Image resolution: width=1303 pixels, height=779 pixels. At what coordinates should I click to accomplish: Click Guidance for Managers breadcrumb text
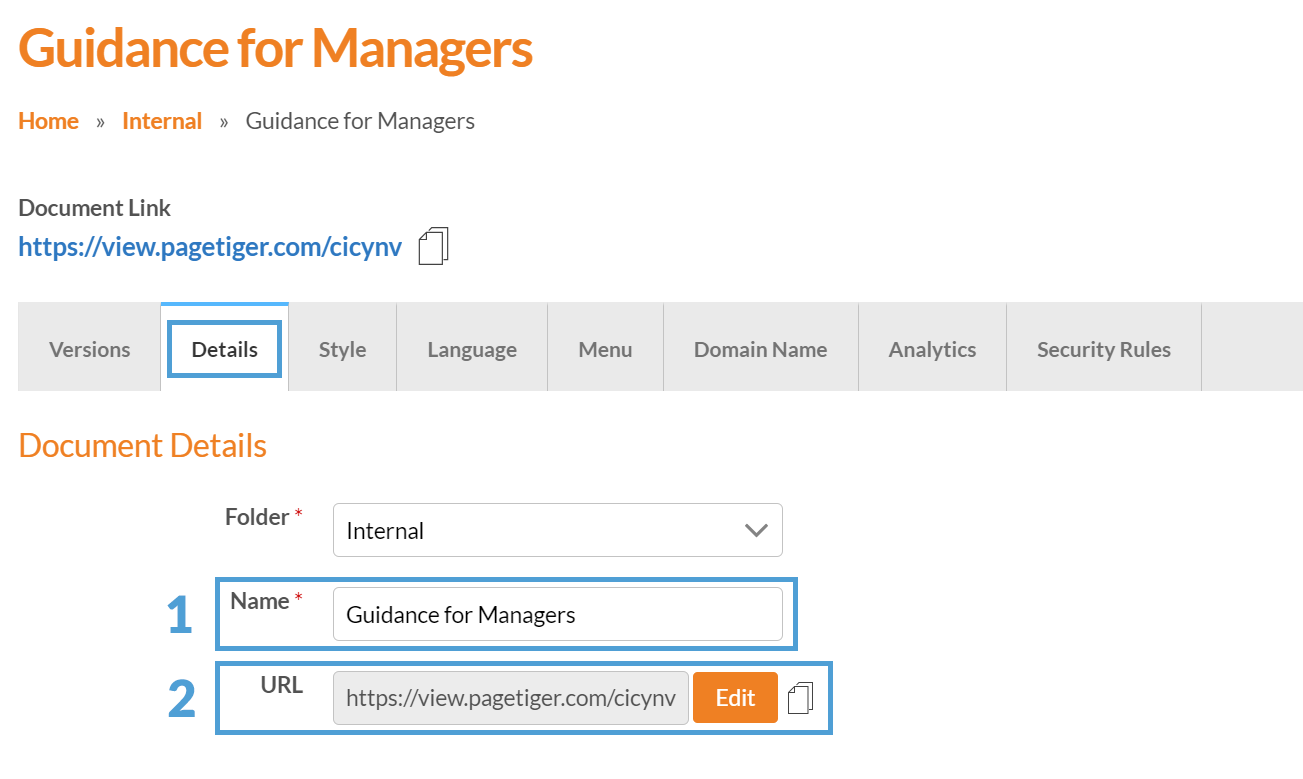coord(360,121)
